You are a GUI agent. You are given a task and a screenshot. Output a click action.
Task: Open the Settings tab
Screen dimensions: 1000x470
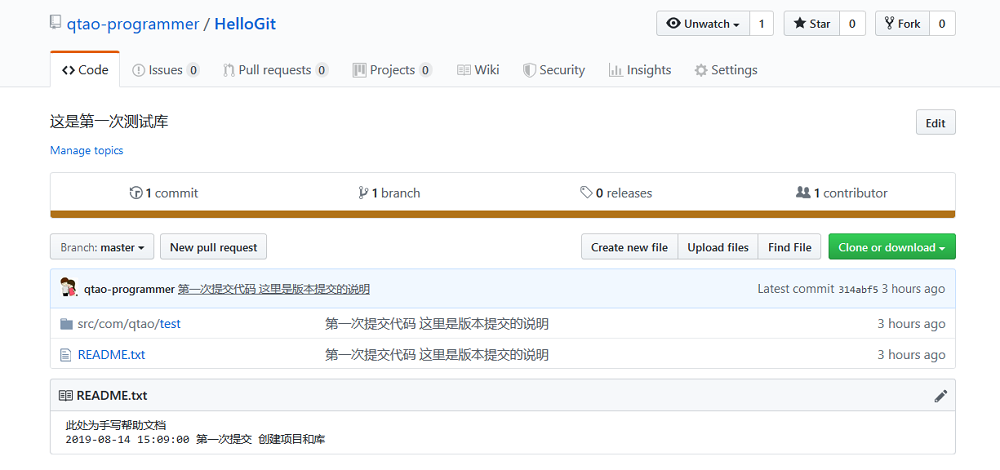726,70
